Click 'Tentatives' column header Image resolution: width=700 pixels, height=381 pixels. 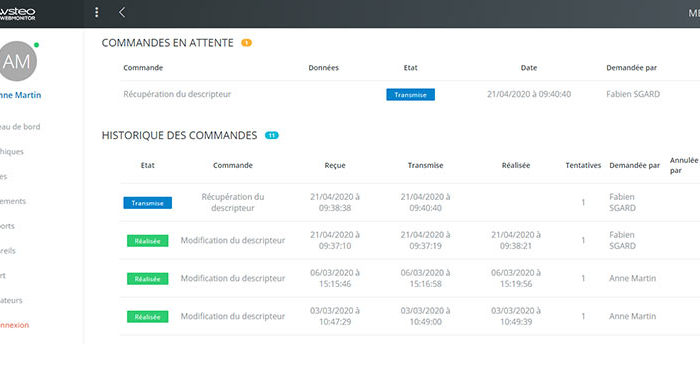coord(583,165)
